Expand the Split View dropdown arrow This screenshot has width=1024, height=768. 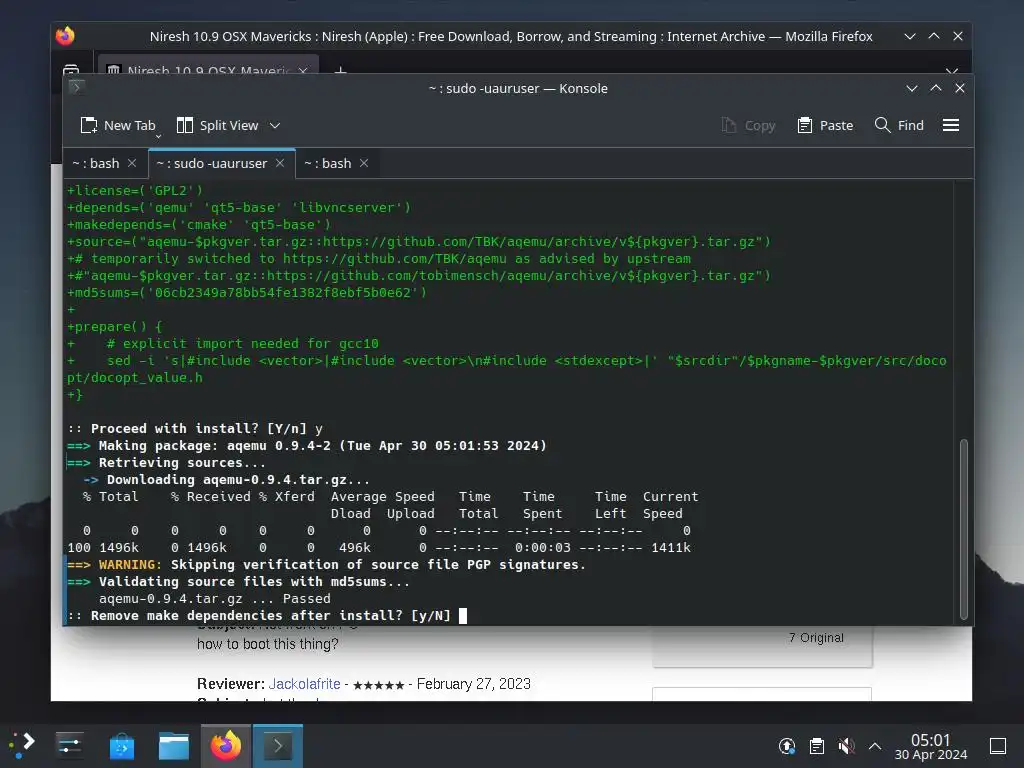(275, 125)
